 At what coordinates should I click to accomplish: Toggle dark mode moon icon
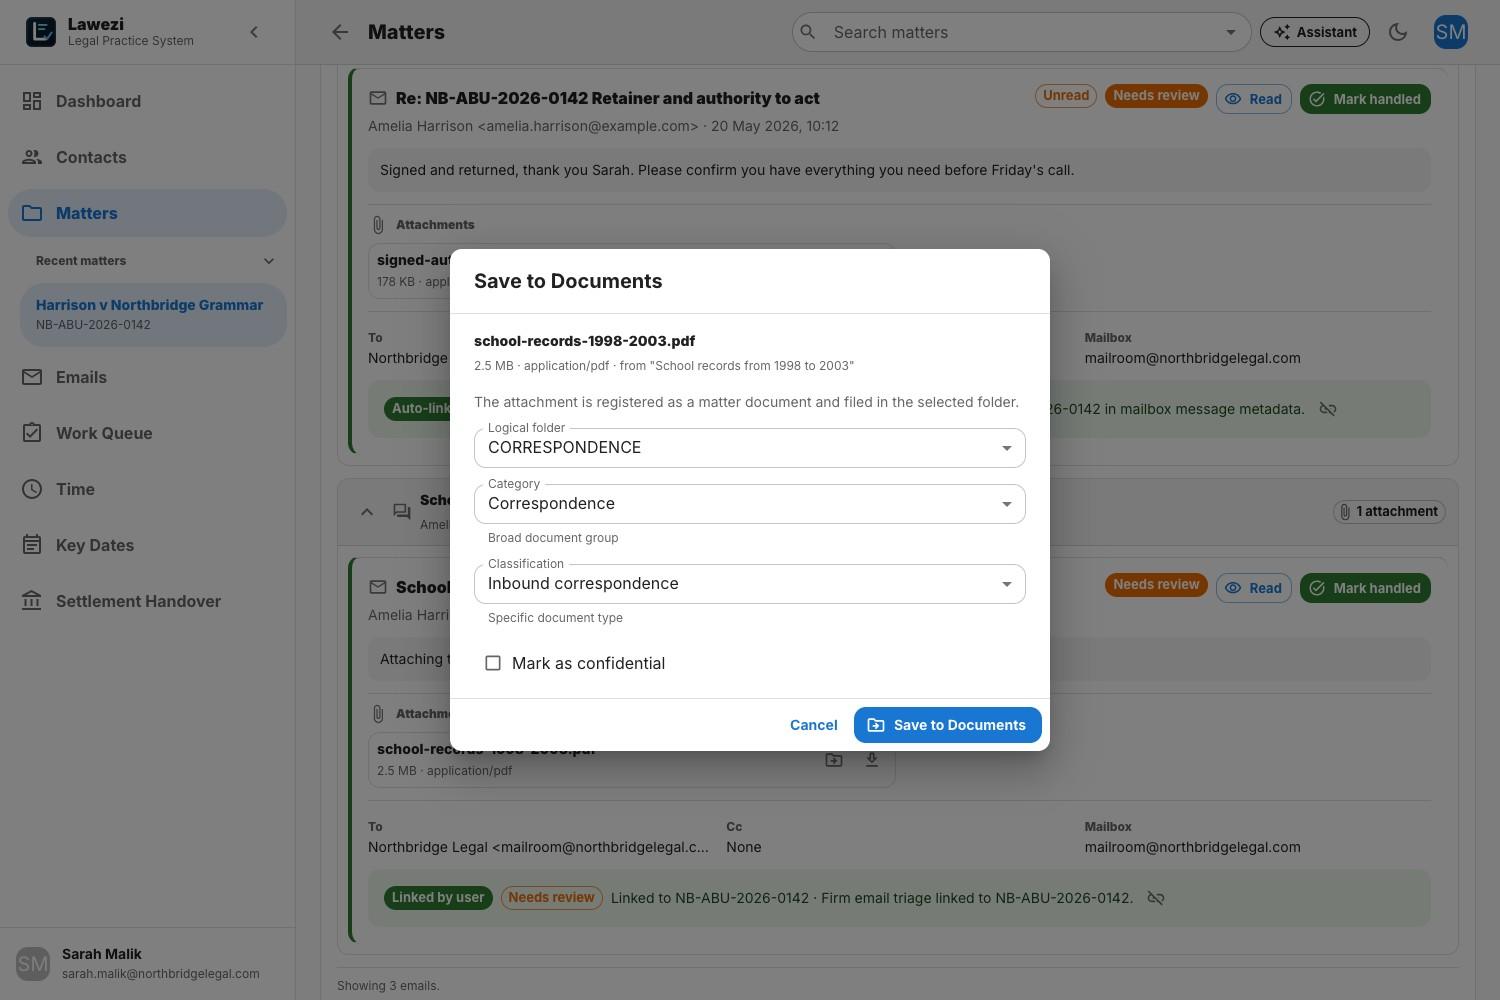1398,32
